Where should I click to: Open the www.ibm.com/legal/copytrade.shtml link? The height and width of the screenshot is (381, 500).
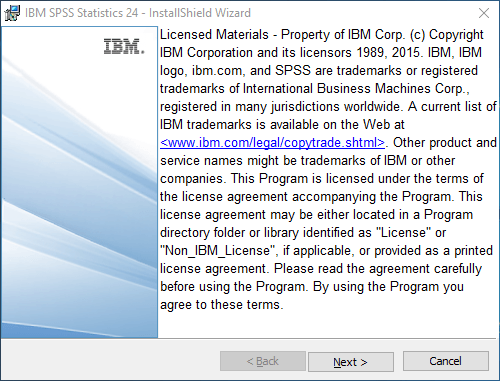[x=272, y=143]
